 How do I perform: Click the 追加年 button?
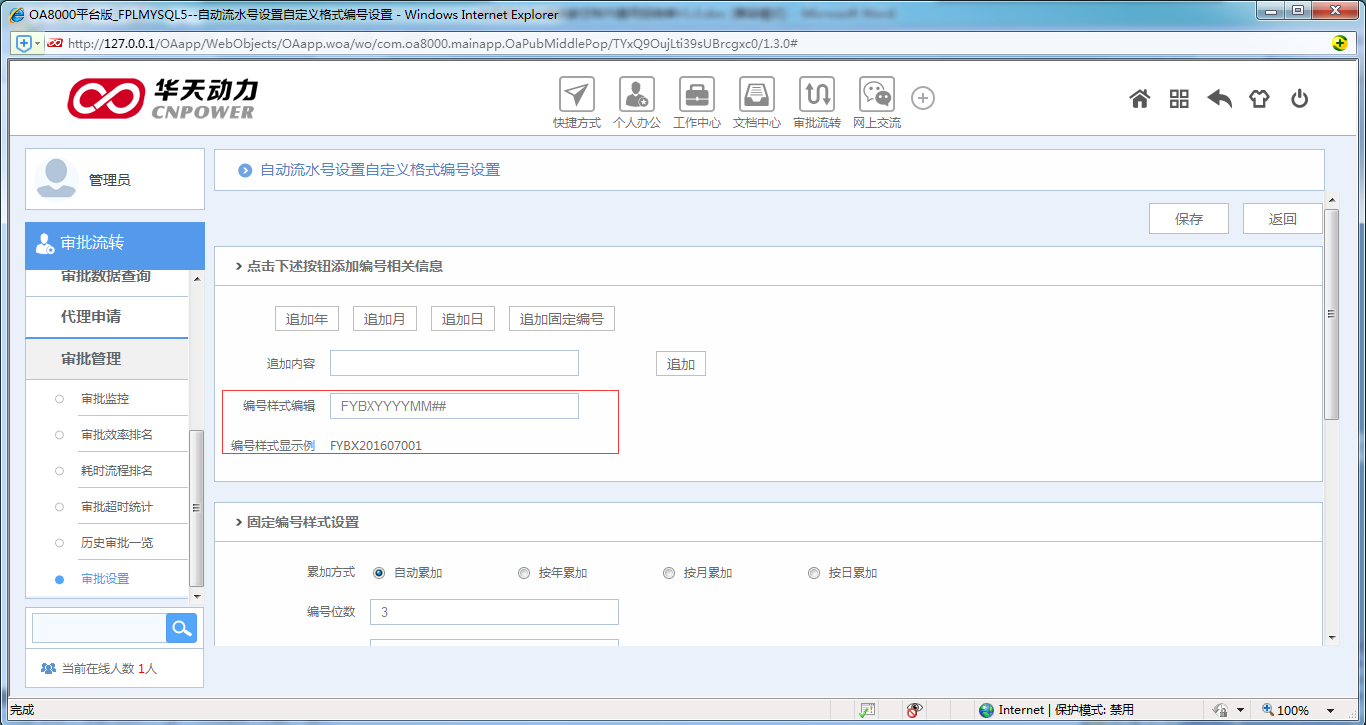pyautogui.click(x=307, y=319)
